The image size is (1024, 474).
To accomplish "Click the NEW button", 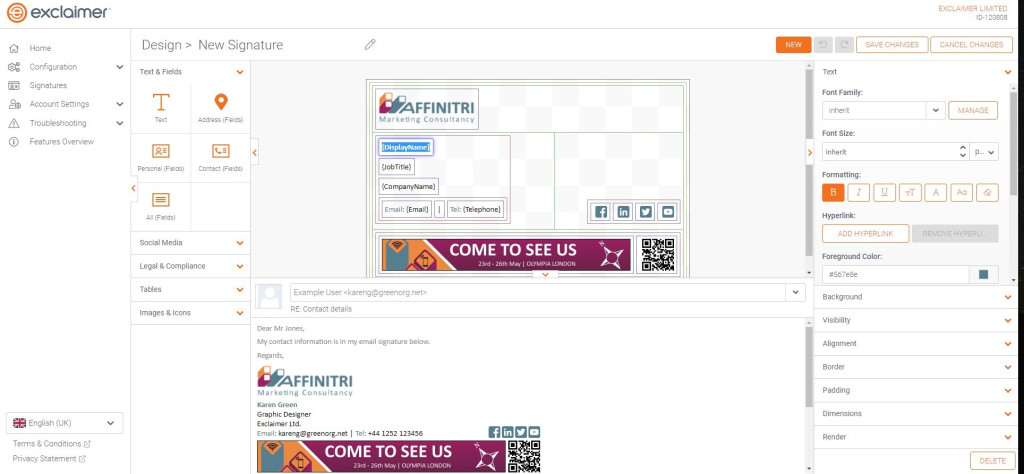I will coord(793,44).
